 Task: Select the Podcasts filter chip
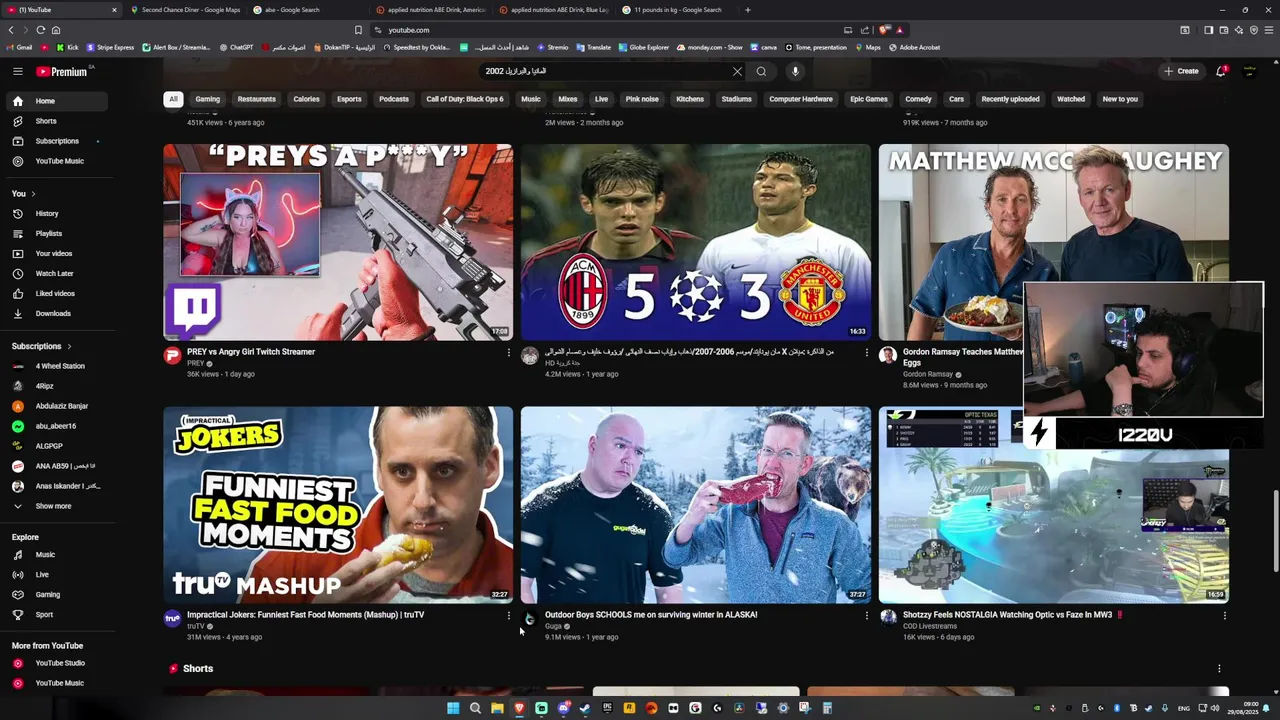click(393, 99)
